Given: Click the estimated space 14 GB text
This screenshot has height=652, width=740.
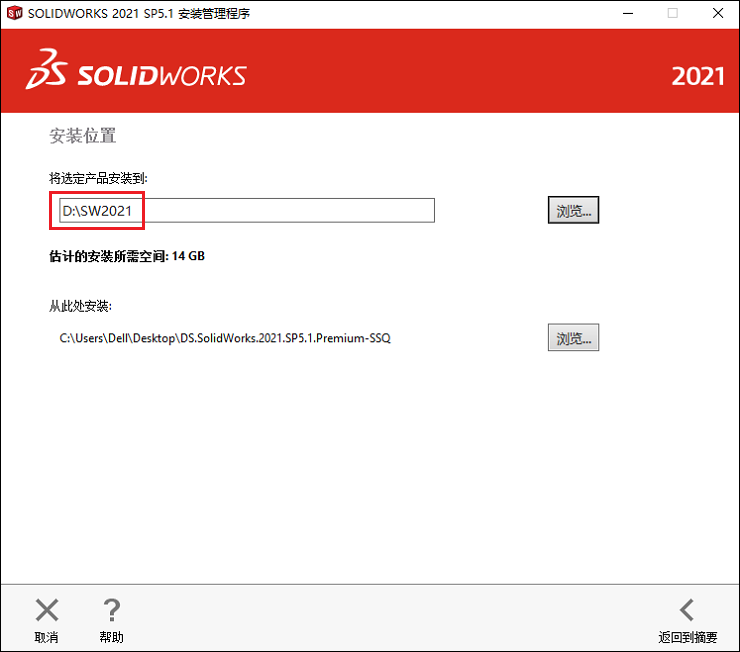Looking at the screenshot, I should (x=127, y=256).
